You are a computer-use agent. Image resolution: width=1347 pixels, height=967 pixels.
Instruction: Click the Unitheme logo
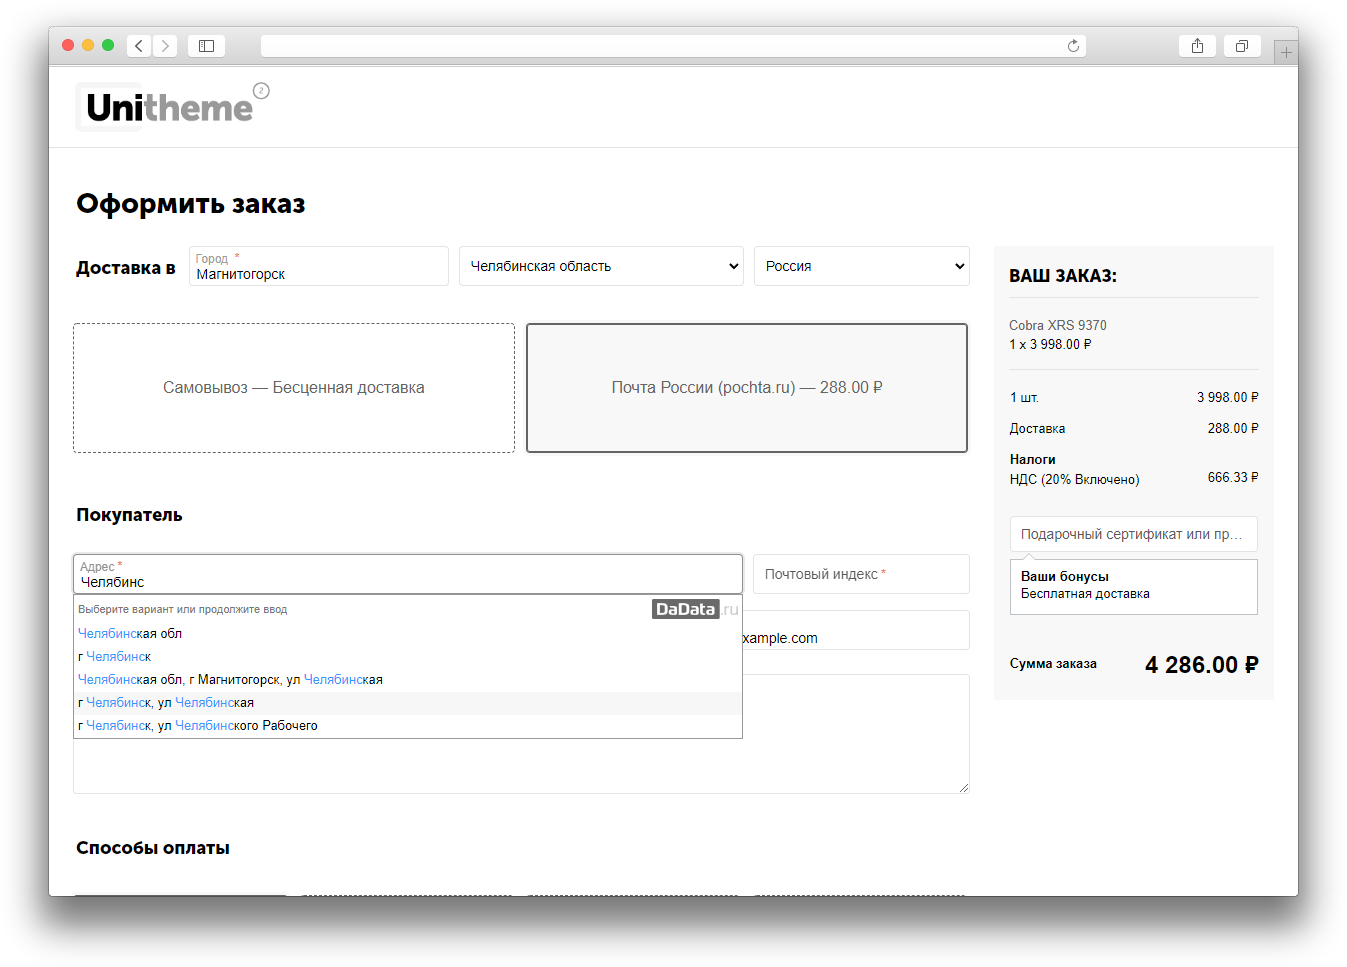tap(170, 107)
